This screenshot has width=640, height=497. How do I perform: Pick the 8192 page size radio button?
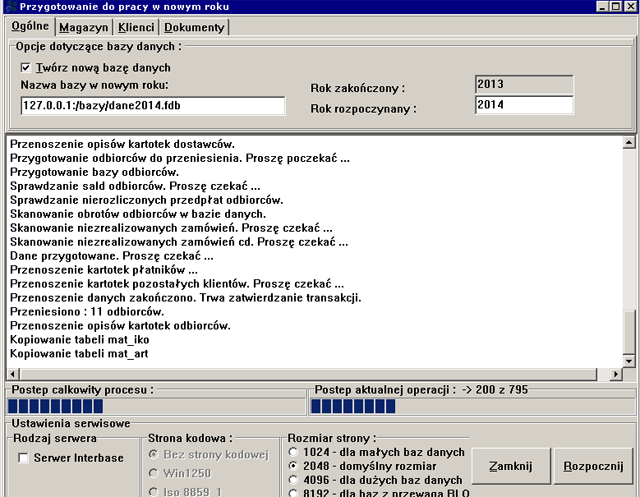[293, 492]
